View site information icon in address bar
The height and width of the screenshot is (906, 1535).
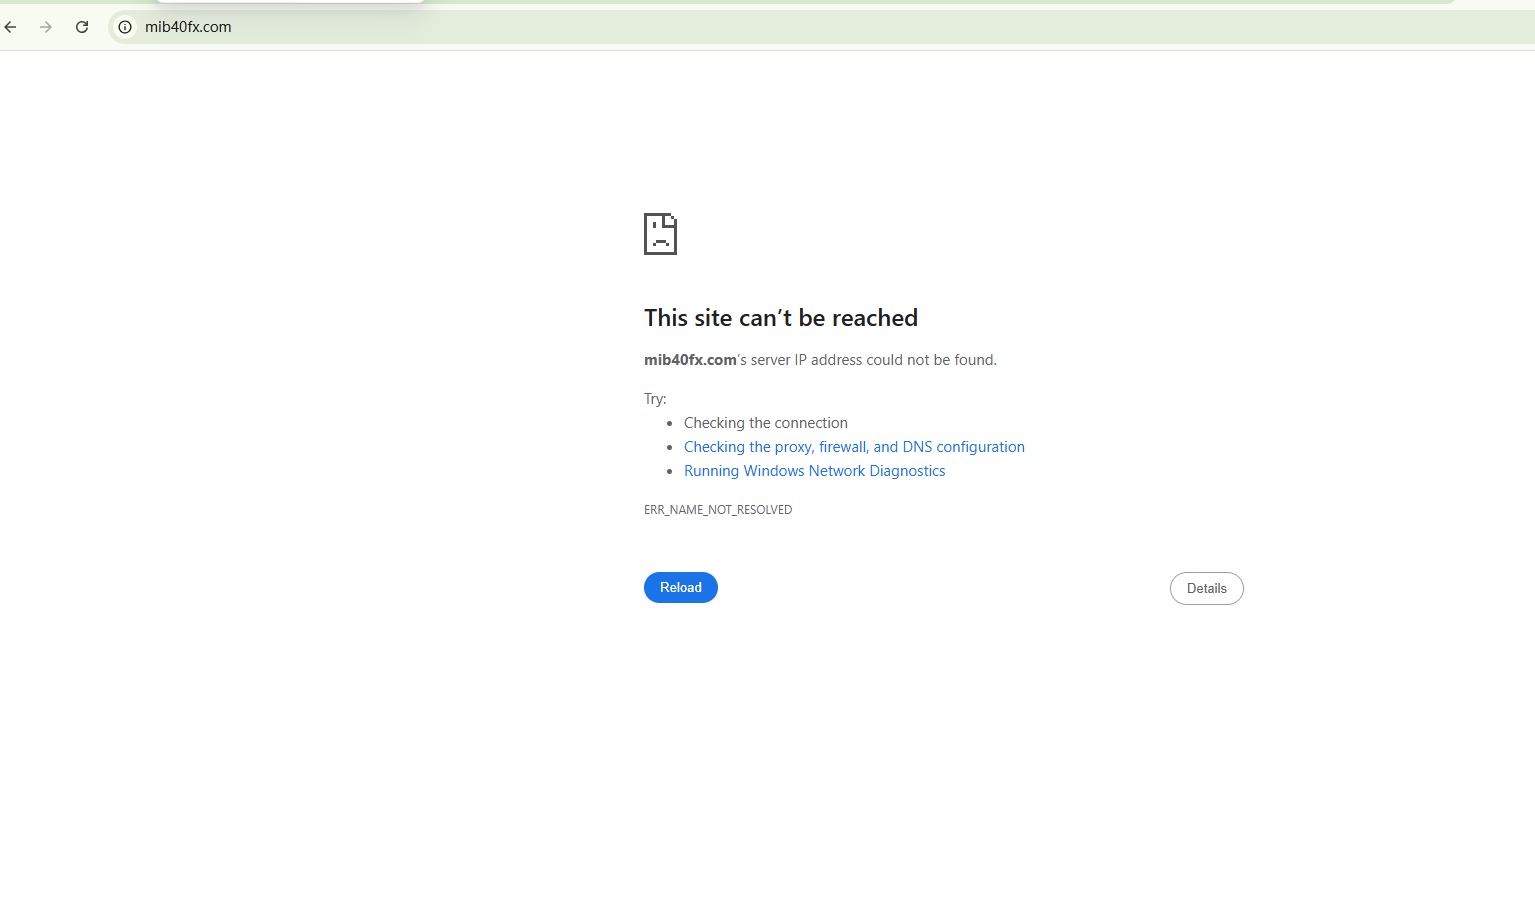tap(125, 27)
